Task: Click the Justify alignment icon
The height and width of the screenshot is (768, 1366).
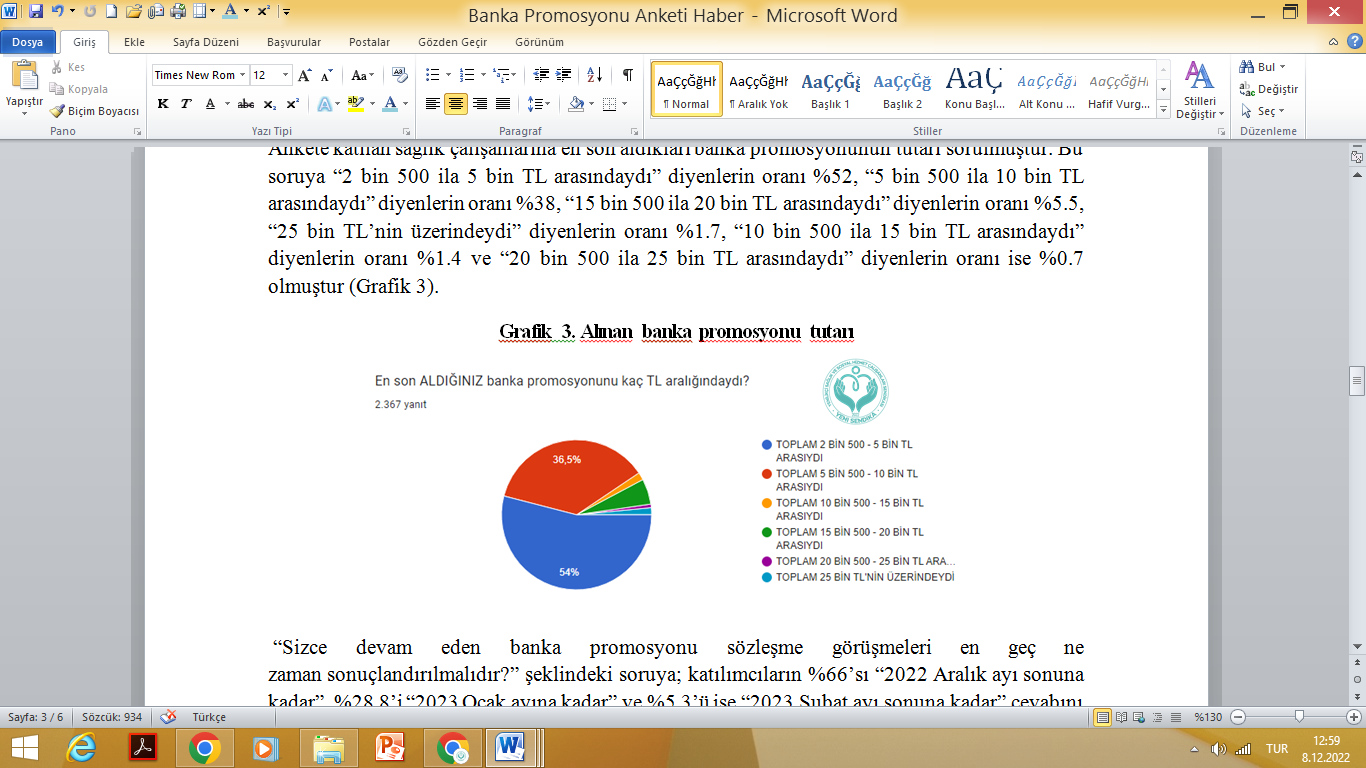Action: click(x=502, y=104)
